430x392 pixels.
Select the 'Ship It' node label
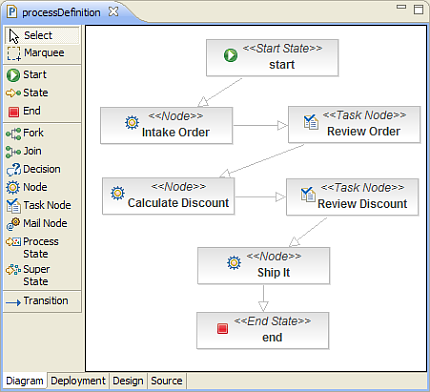[274, 273]
